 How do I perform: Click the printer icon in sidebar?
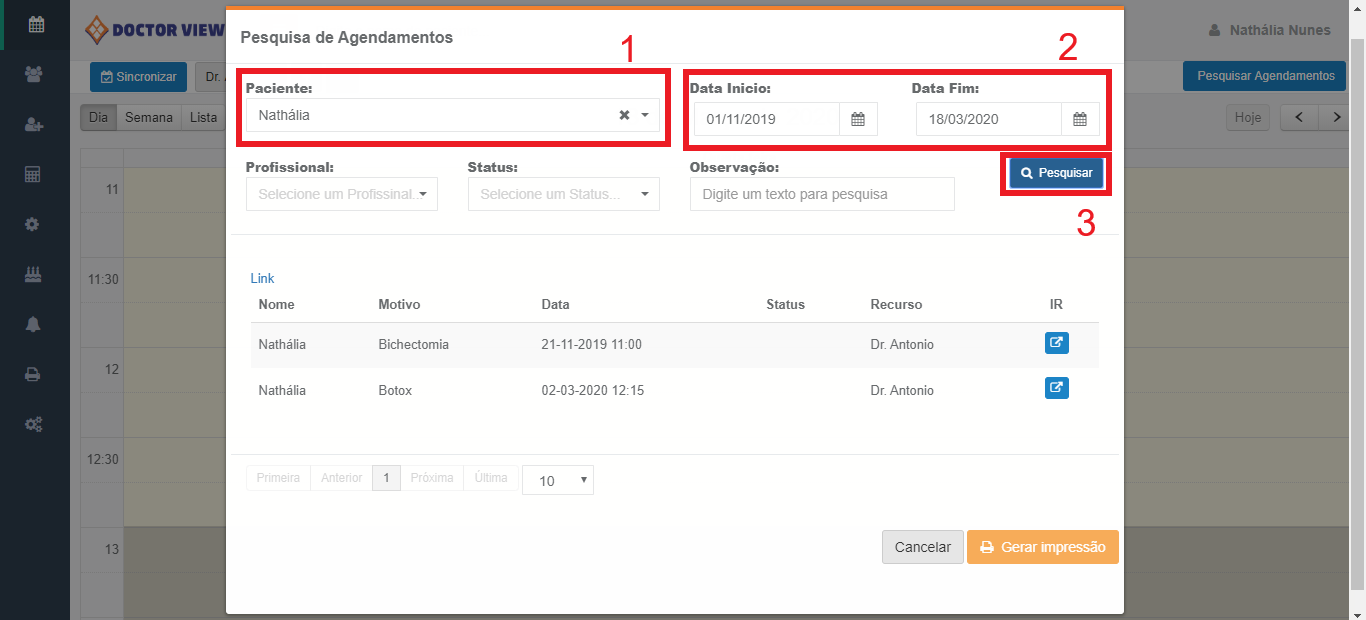(33, 374)
